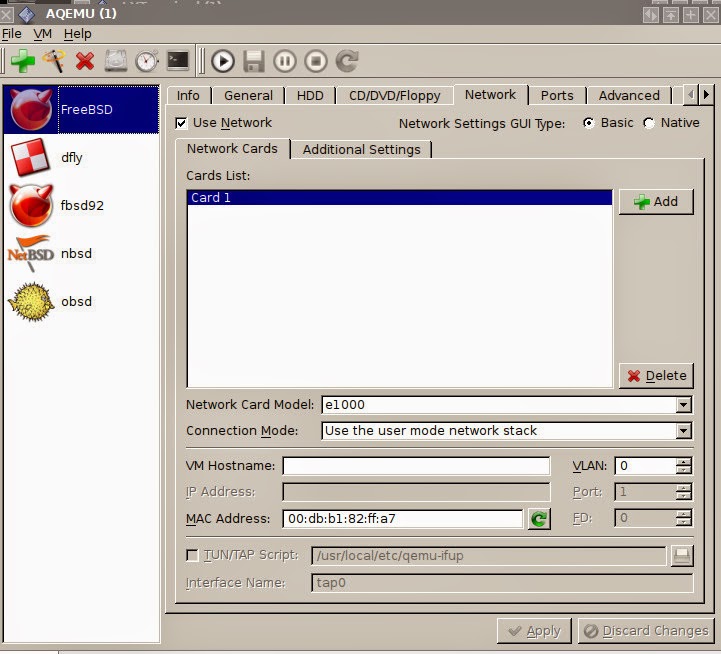
Task: Click the VLAN number field
Action: 646,466
